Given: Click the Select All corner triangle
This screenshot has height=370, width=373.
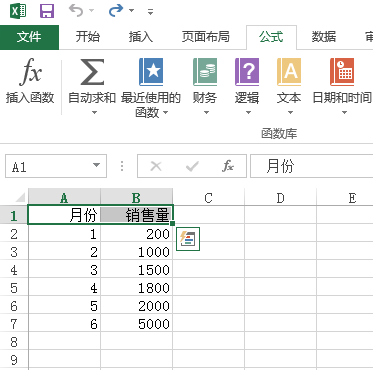Looking at the screenshot, I should (x=20, y=198).
